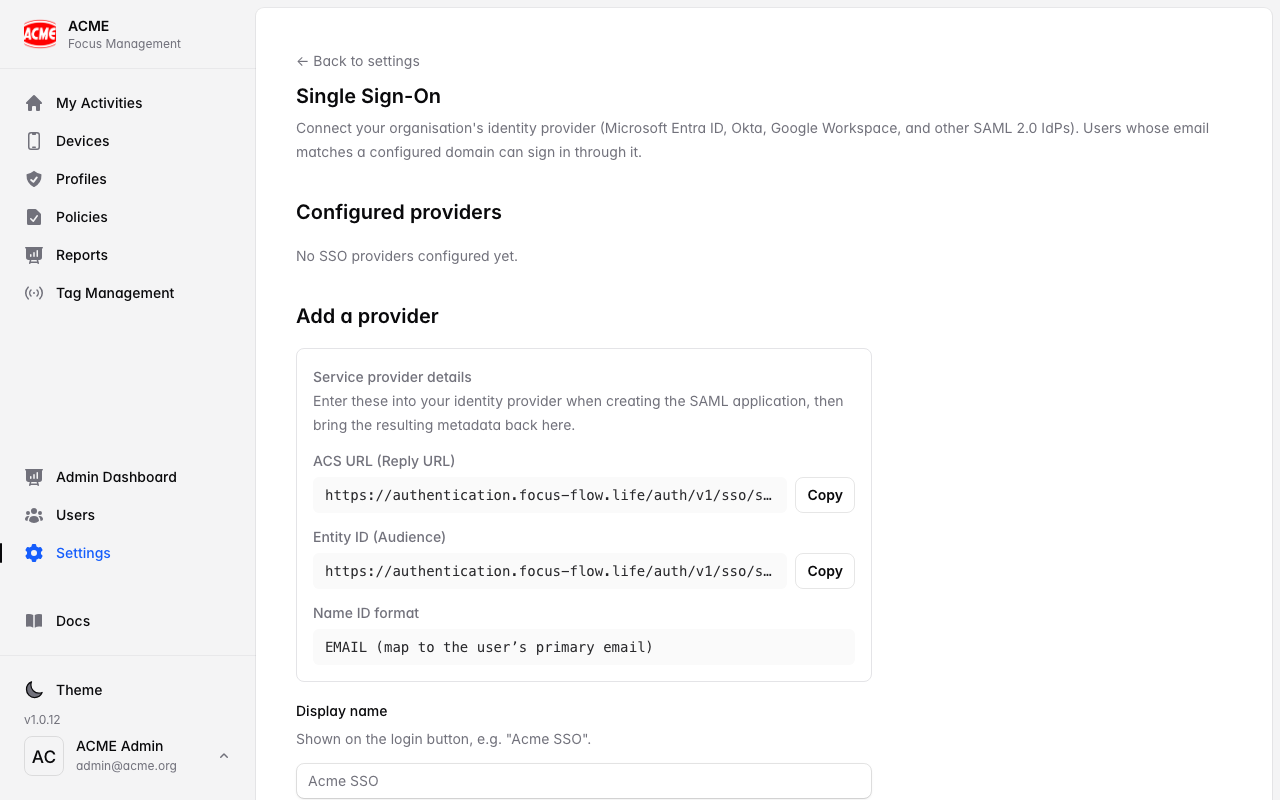Screen dimensions: 1280x800
Task: Click the Devices phone icon
Action: pyautogui.click(x=34, y=141)
